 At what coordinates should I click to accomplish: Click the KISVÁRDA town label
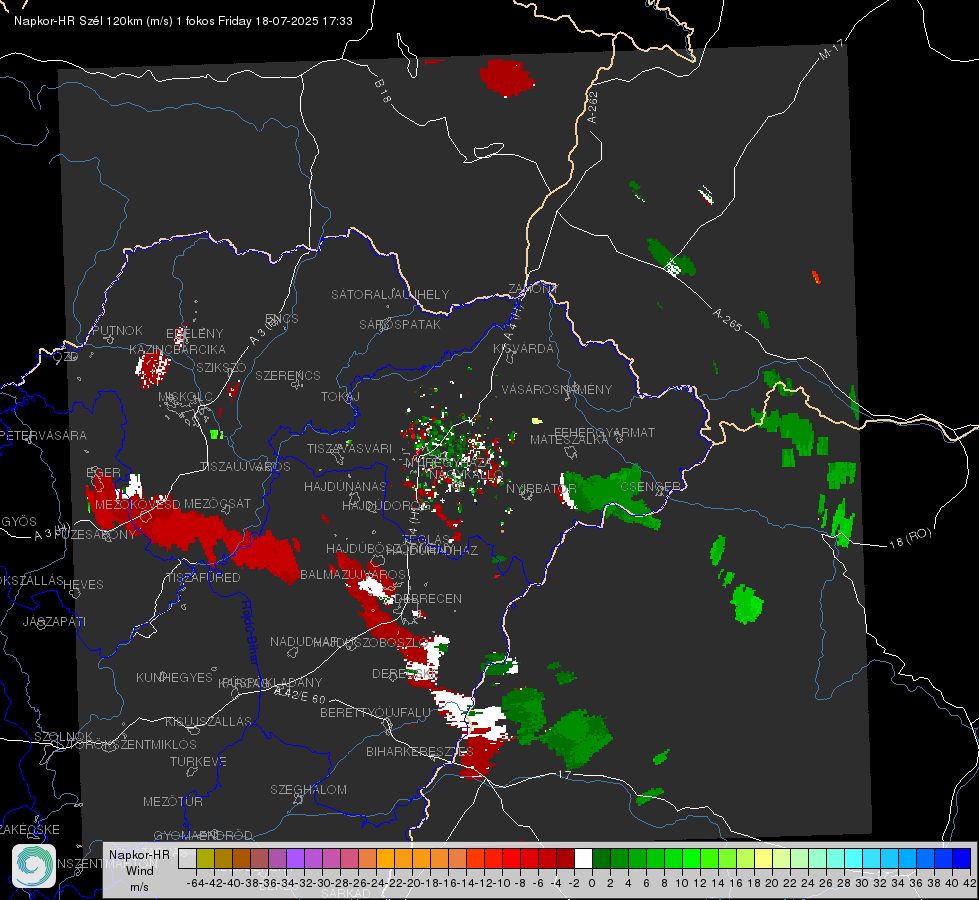click(523, 349)
